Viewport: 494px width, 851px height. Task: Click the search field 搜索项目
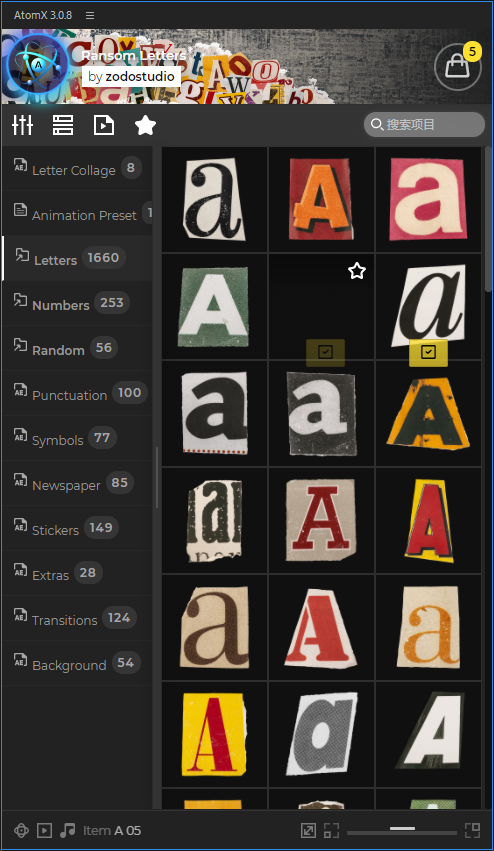click(x=424, y=125)
